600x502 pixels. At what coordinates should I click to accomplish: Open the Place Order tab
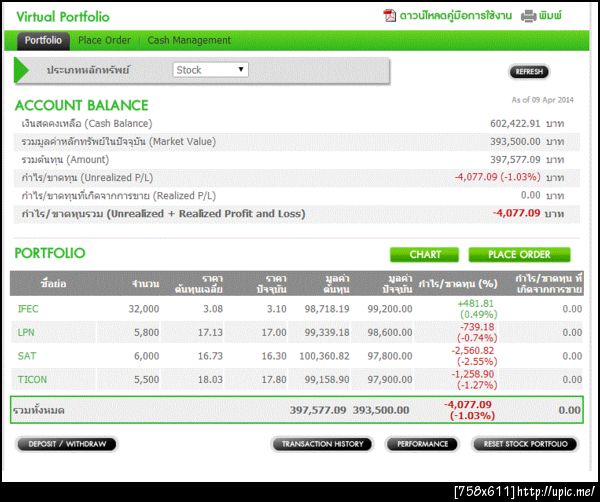click(x=104, y=40)
